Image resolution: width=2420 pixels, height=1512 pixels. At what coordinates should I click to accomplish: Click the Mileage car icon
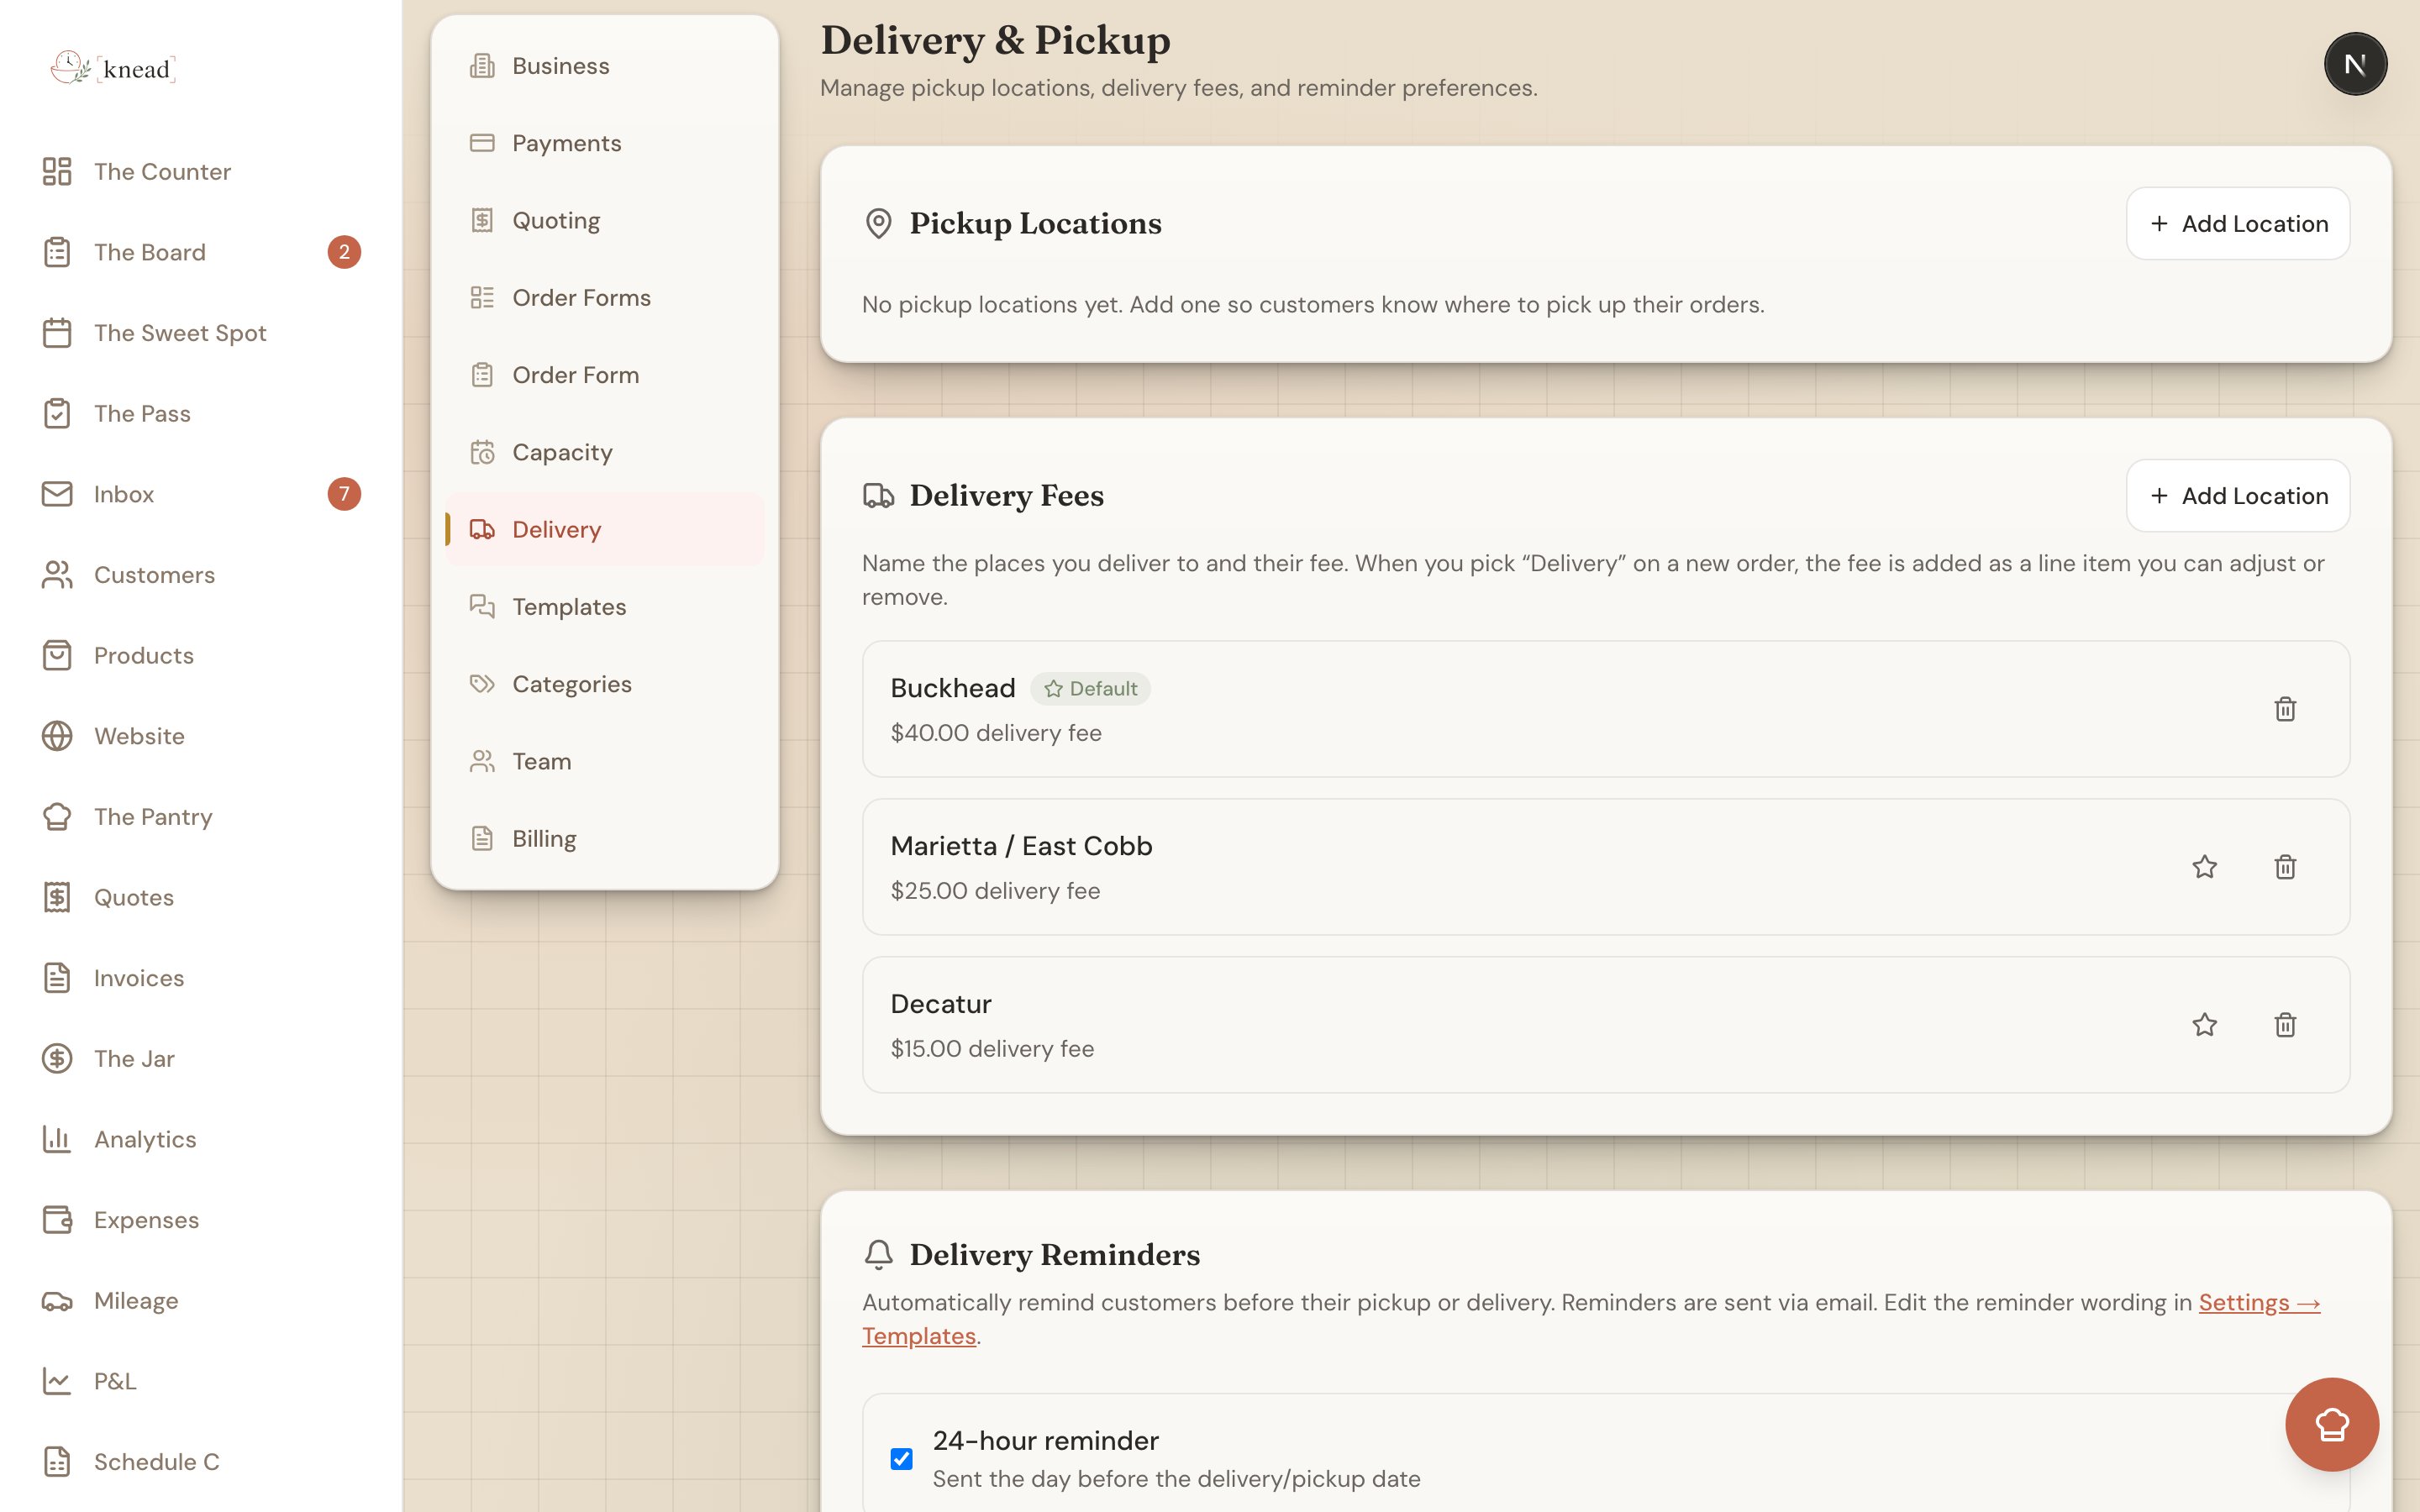(x=57, y=1301)
